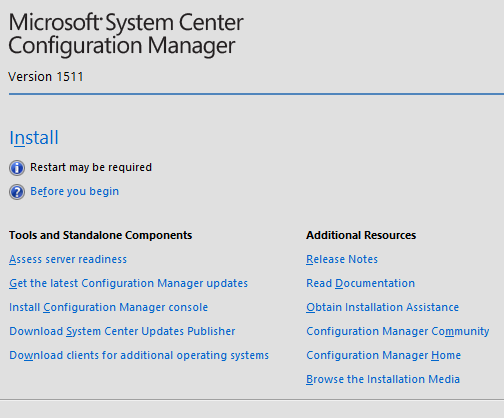Get the latest Configuration Manager updates
The width and height of the screenshot is (504, 418).
pos(128,283)
